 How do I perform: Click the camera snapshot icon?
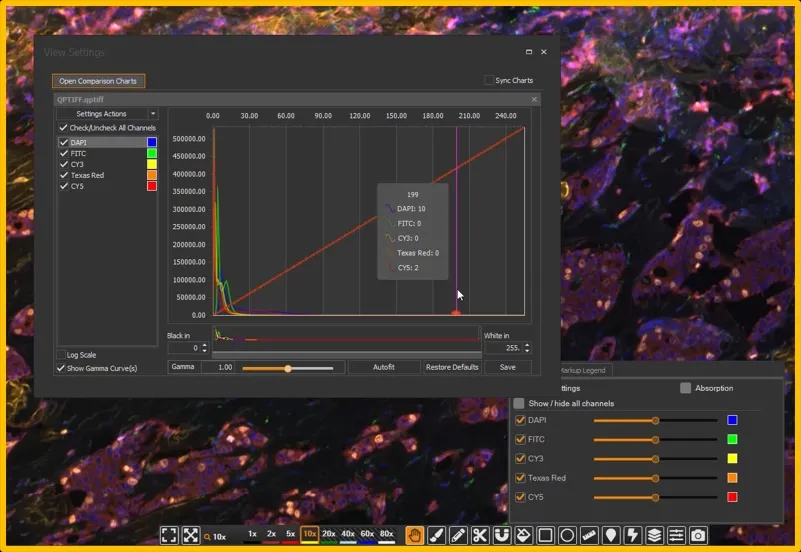click(698, 535)
